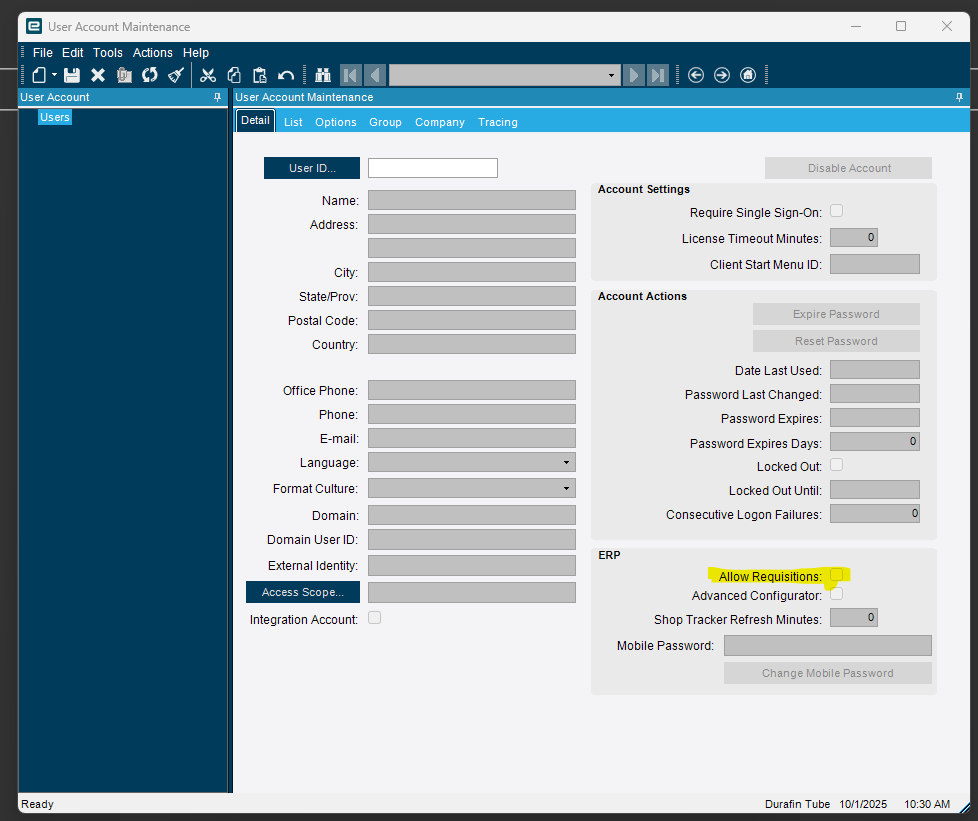The height and width of the screenshot is (821, 978).
Task: Go to the Home toolbar icon
Action: coord(748,75)
